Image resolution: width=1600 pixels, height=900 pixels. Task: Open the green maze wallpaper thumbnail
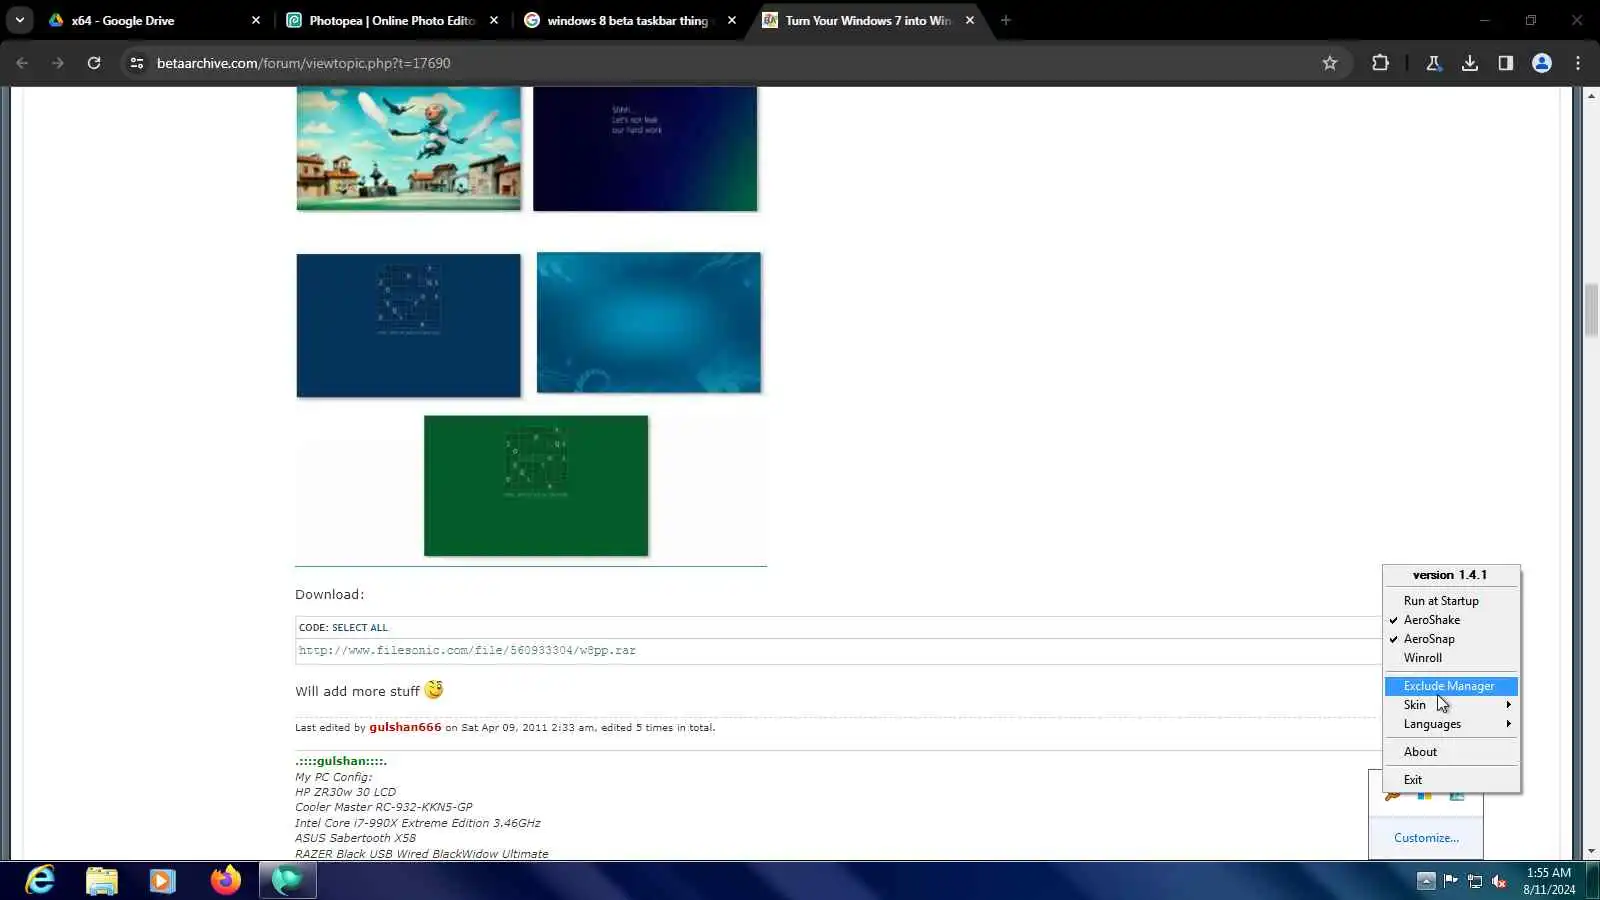536,486
